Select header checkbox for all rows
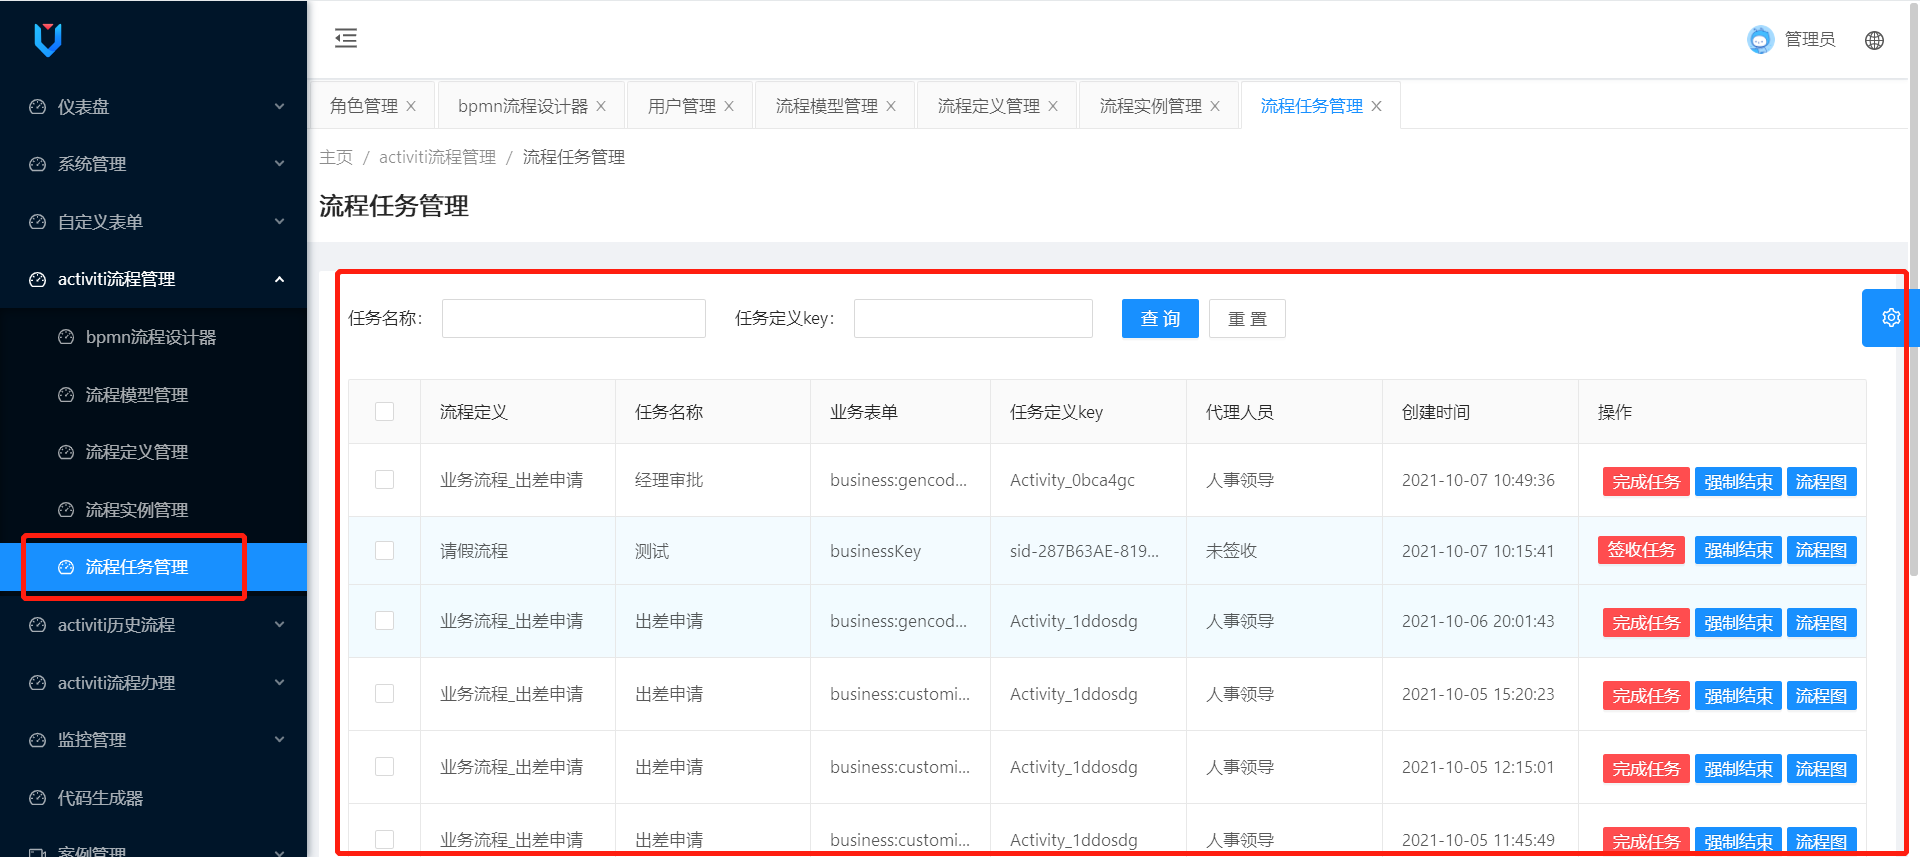The image size is (1920, 857). point(384,412)
